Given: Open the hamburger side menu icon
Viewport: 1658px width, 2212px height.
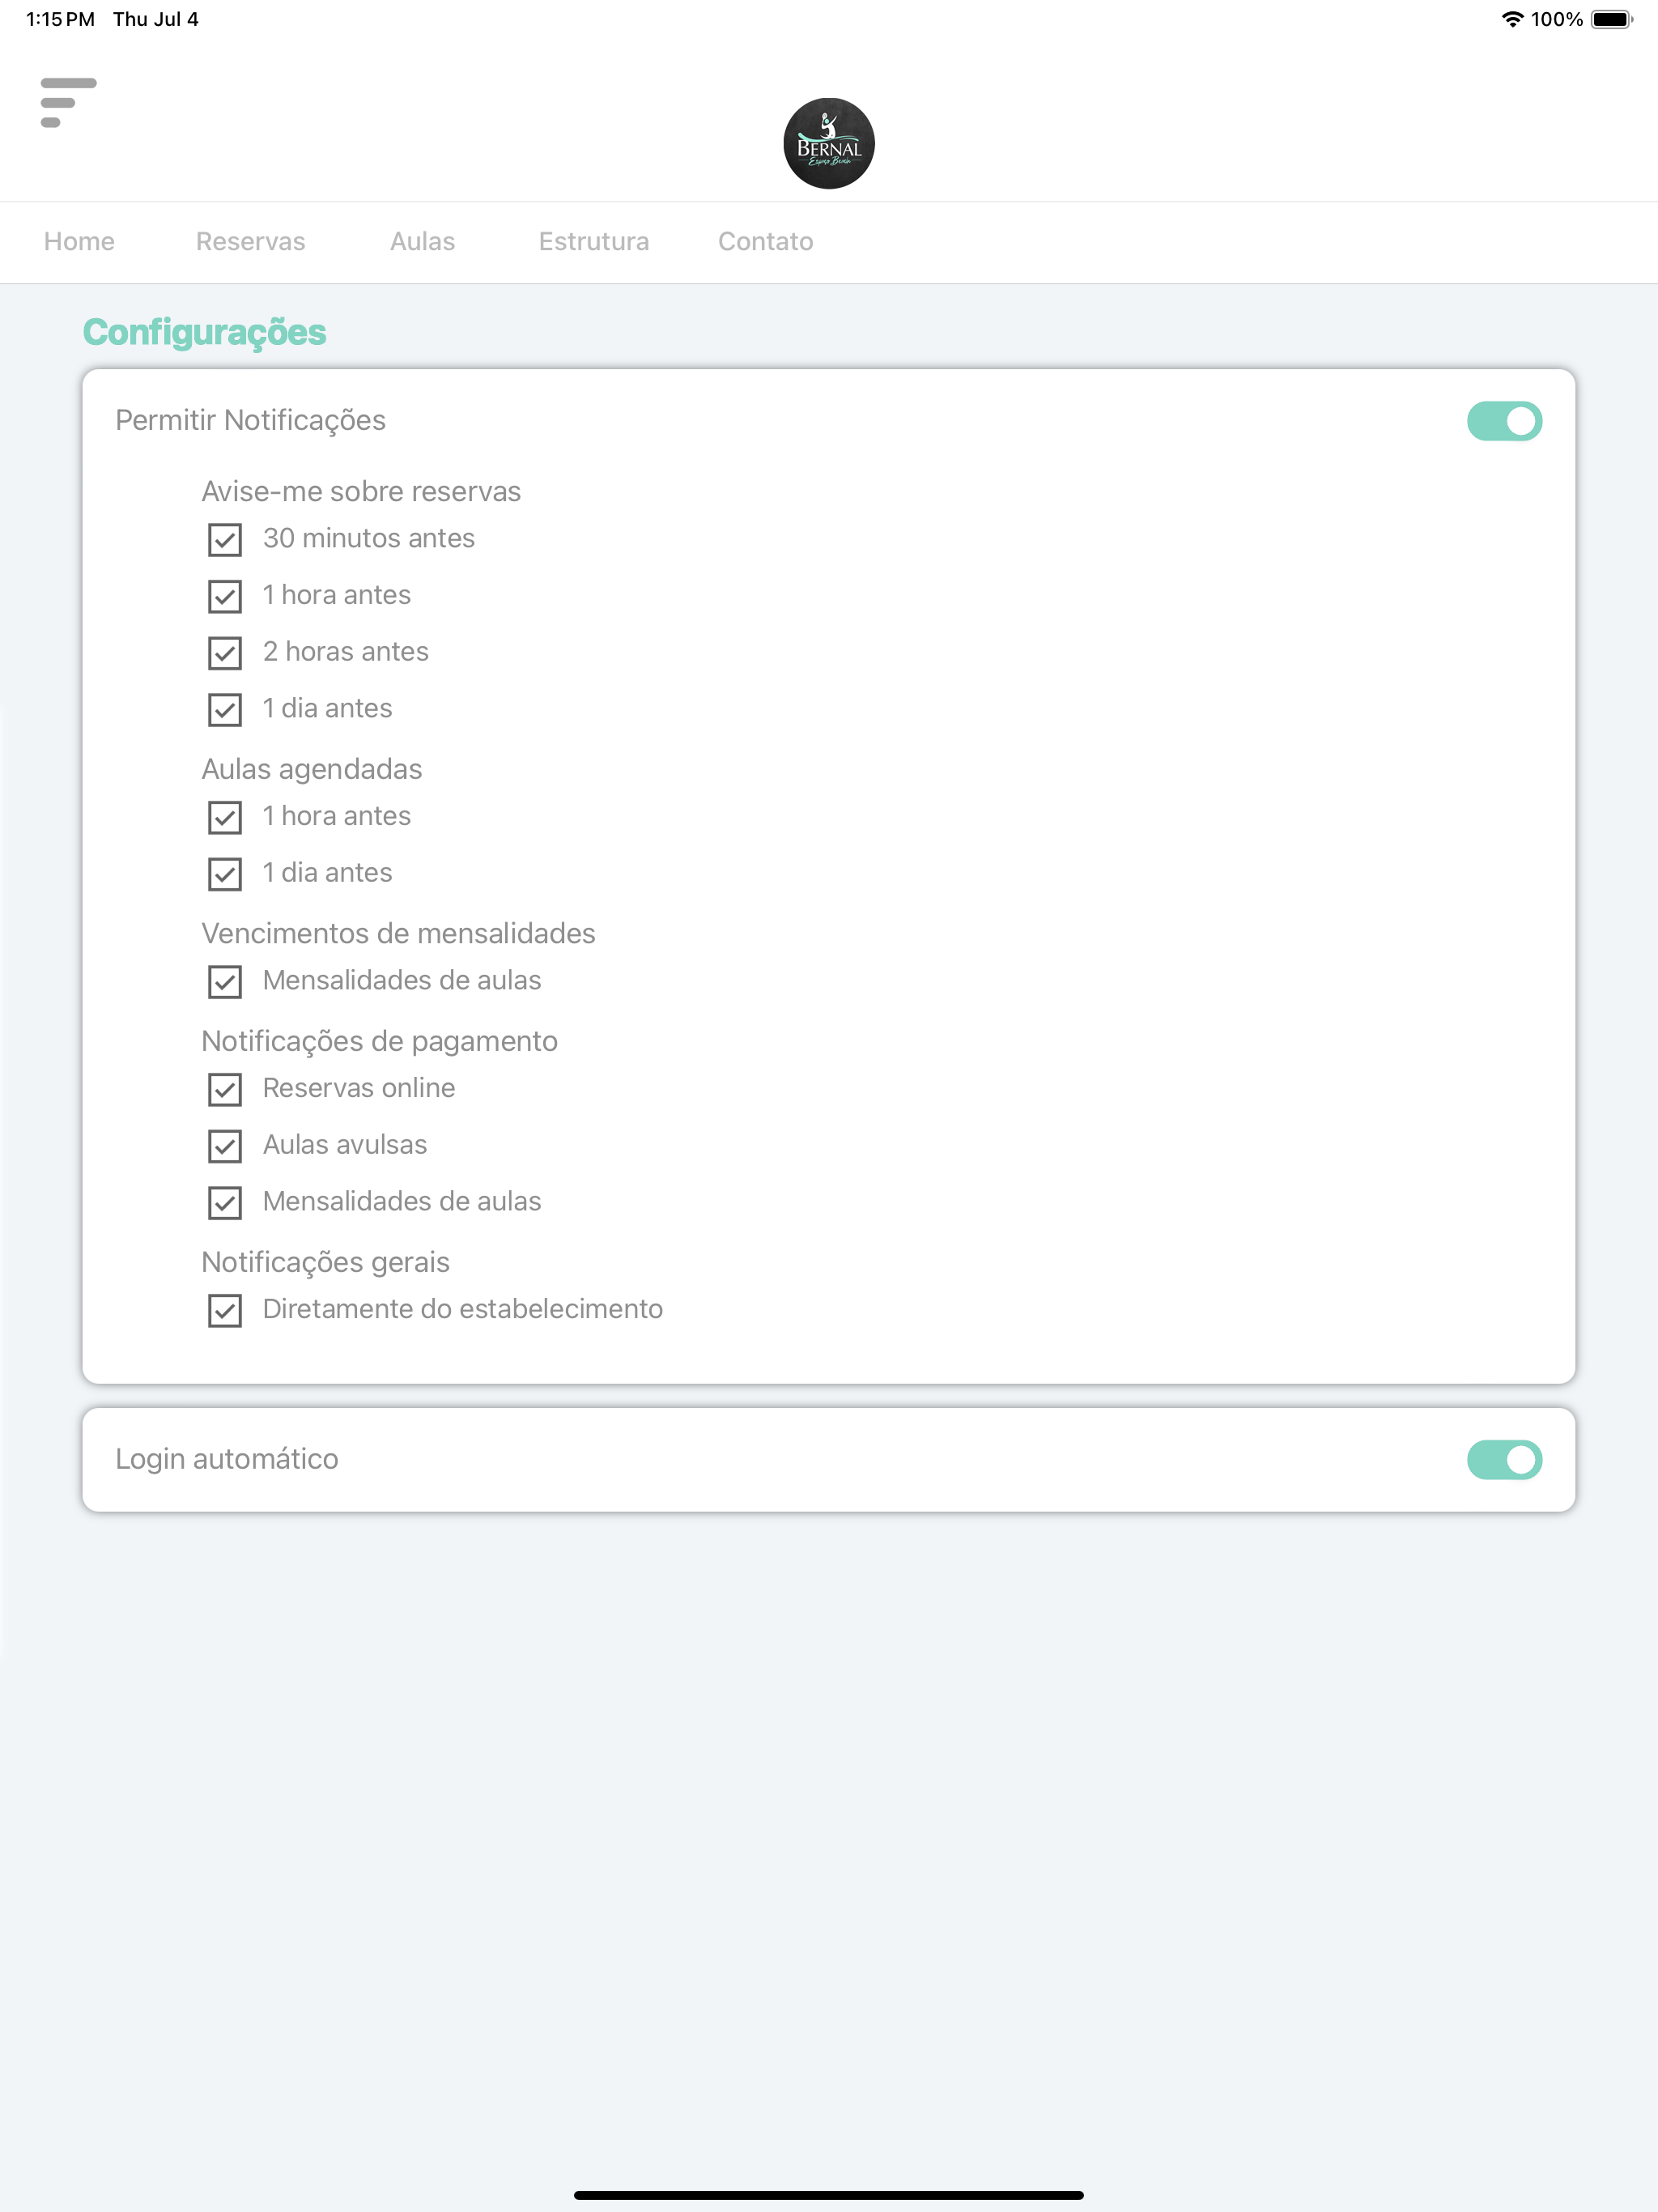Looking at the screenshot, I should click(68, 102).
